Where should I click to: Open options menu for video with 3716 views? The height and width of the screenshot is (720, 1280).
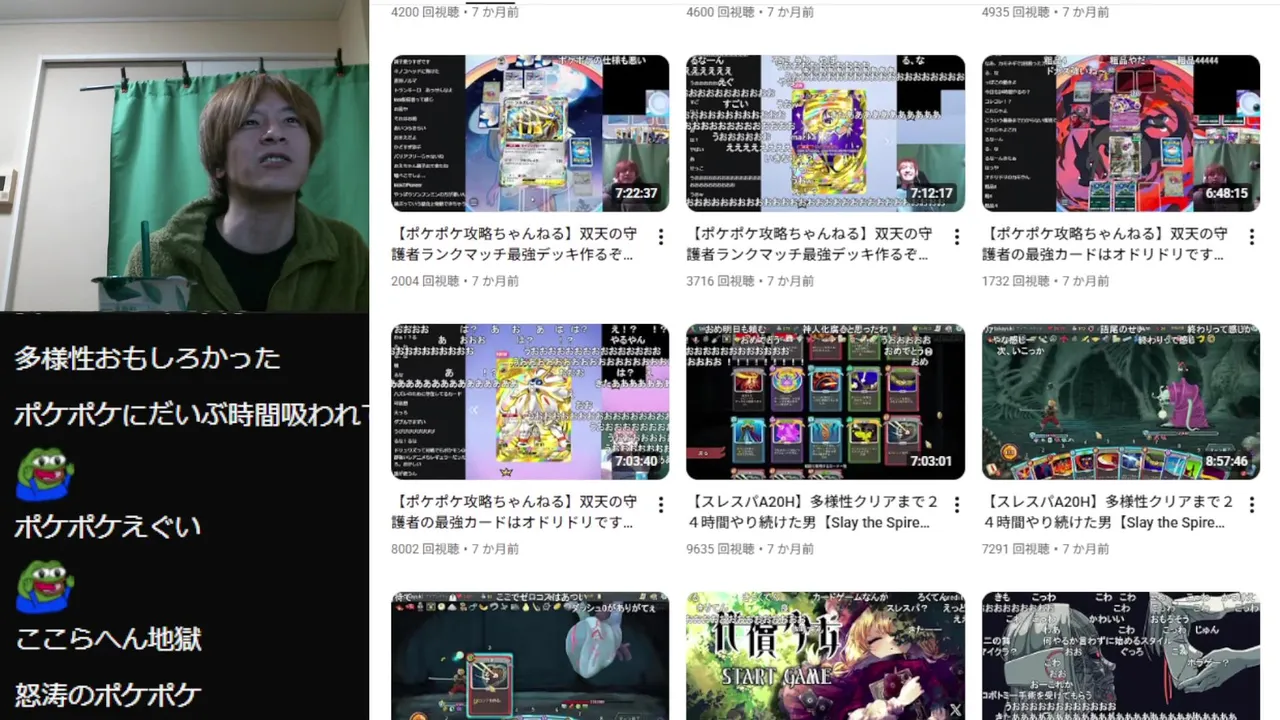coord(956,237)
